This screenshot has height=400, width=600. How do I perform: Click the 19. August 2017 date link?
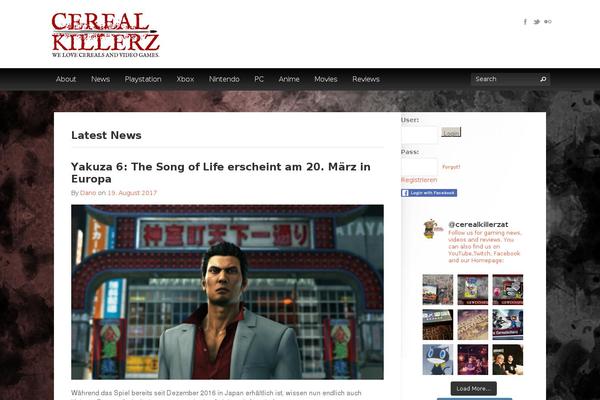[132, 193]
